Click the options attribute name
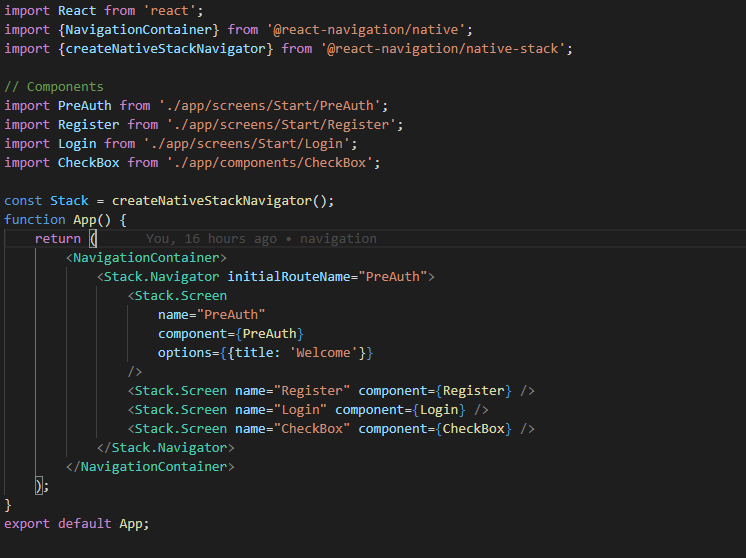This screenshot has height=558, width=746. click(x=185, y=353)
